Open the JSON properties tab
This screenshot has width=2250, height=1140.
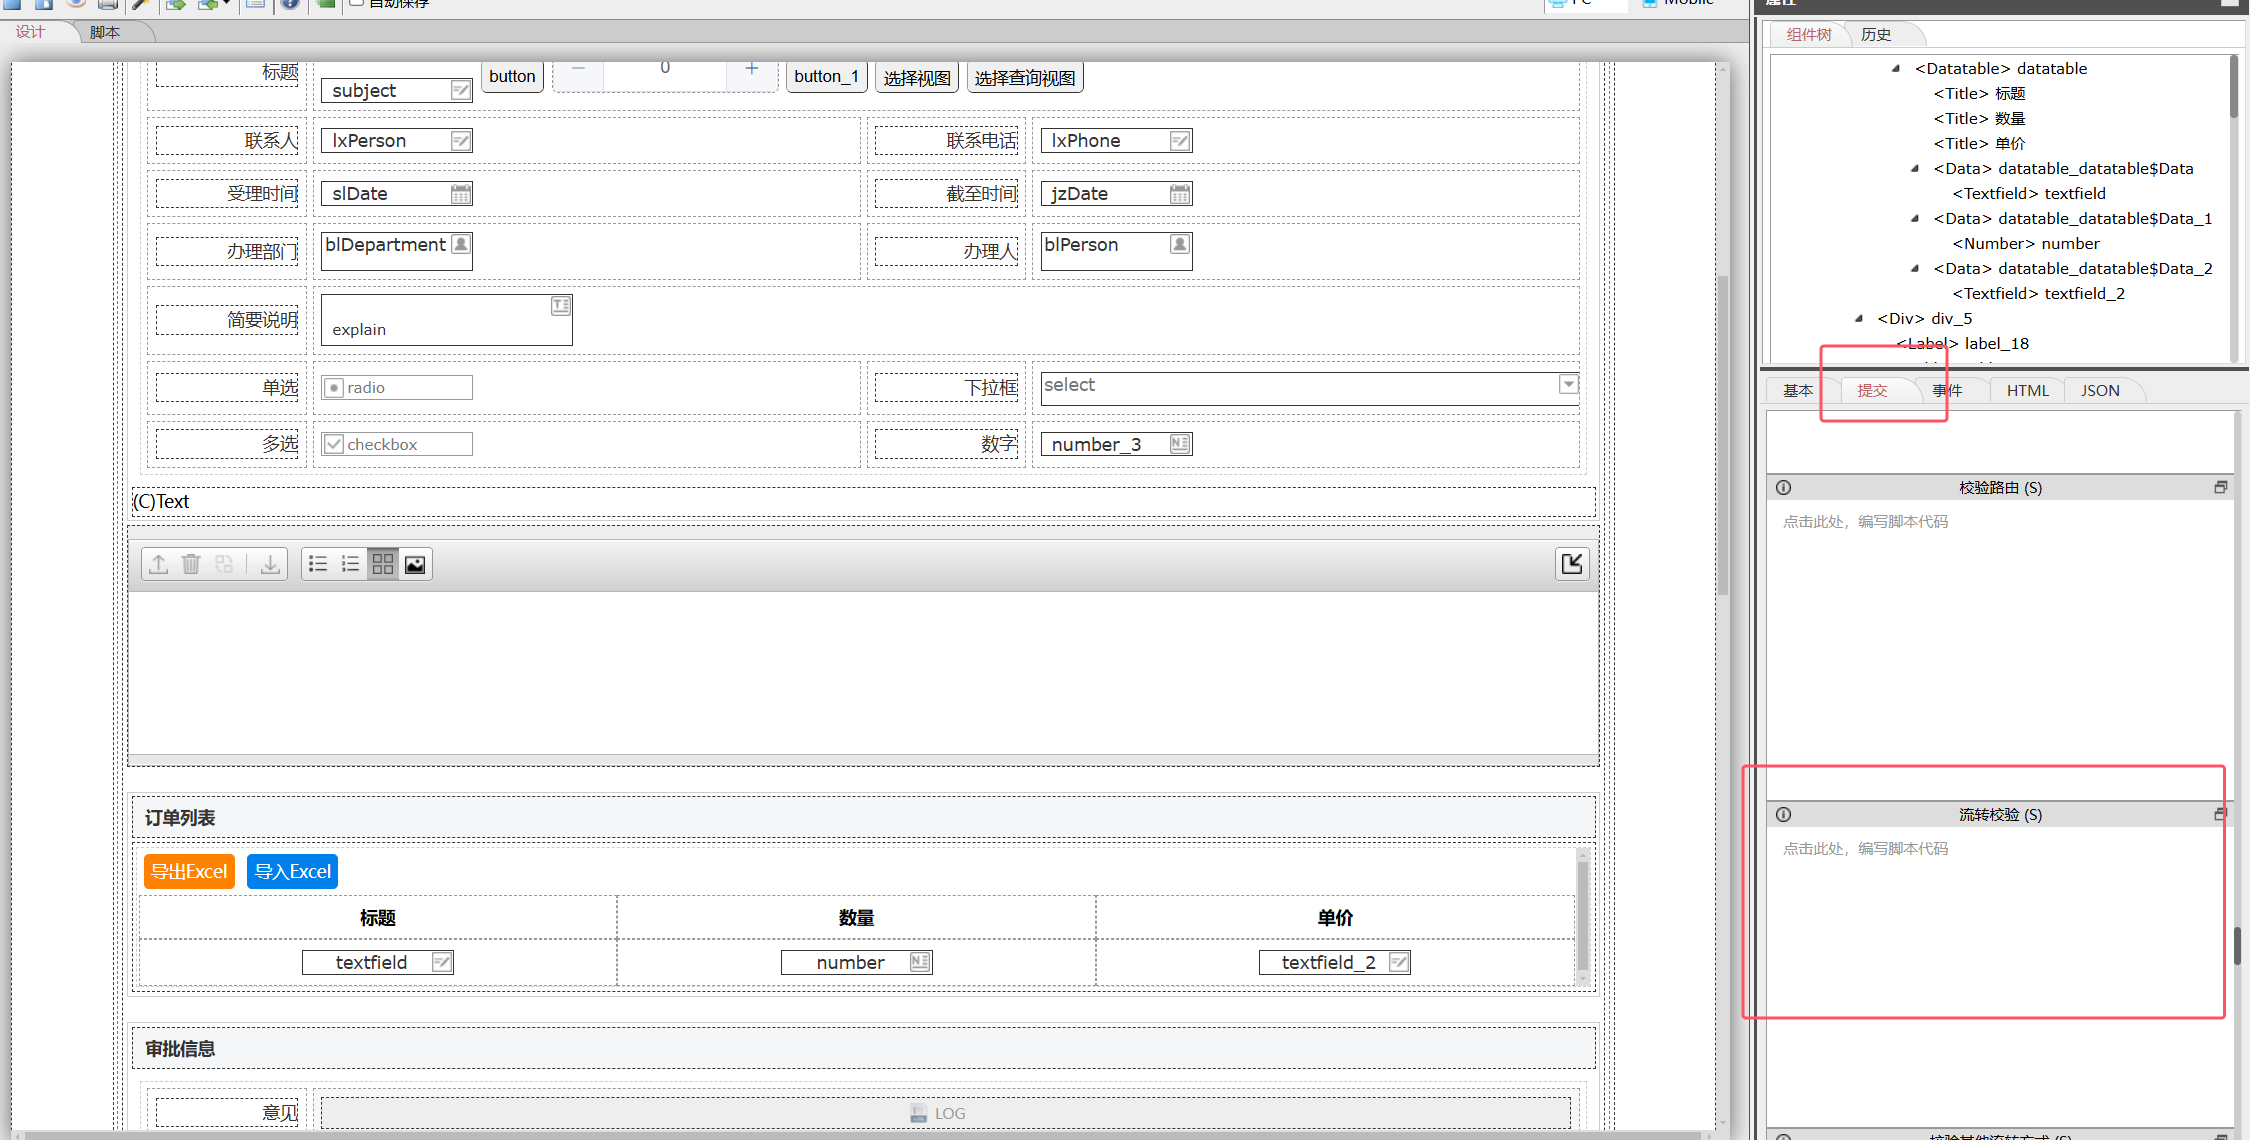coord(2100,391)
